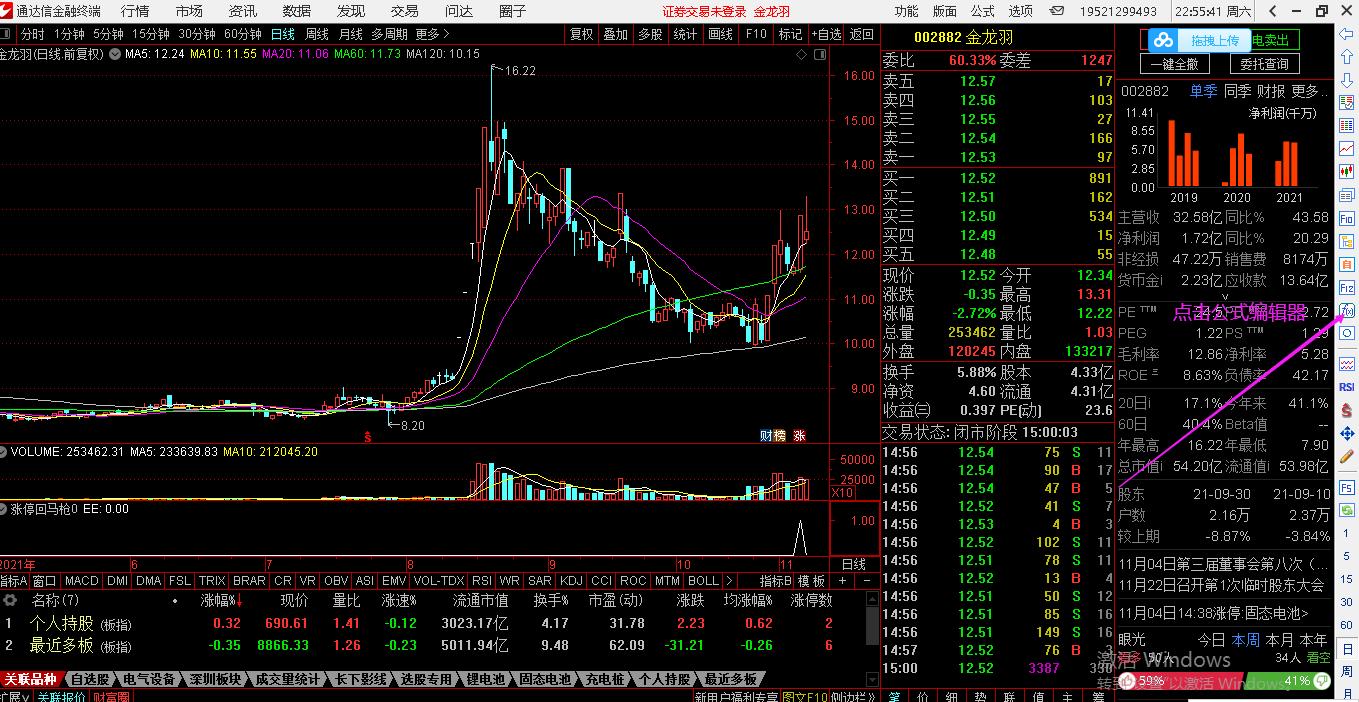Expand the indicator tab list right arrow
Viewport: 1359px width, 702px height.
pyautogui.click(x=728, y=581)
